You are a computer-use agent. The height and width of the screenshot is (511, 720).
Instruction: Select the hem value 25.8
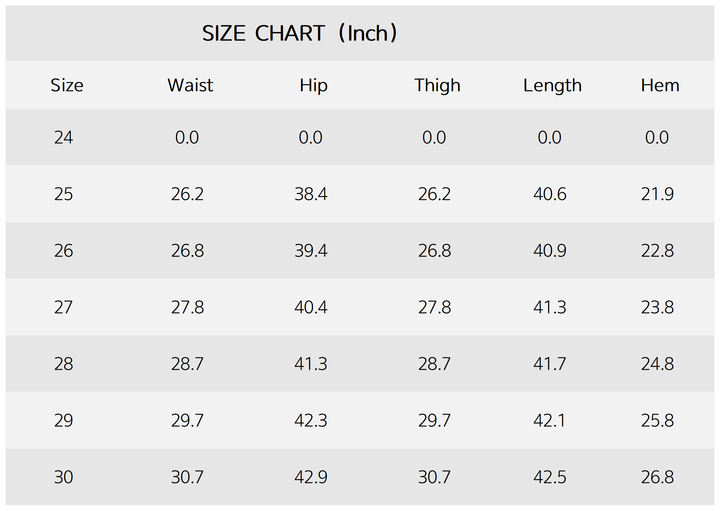[657, 421]
